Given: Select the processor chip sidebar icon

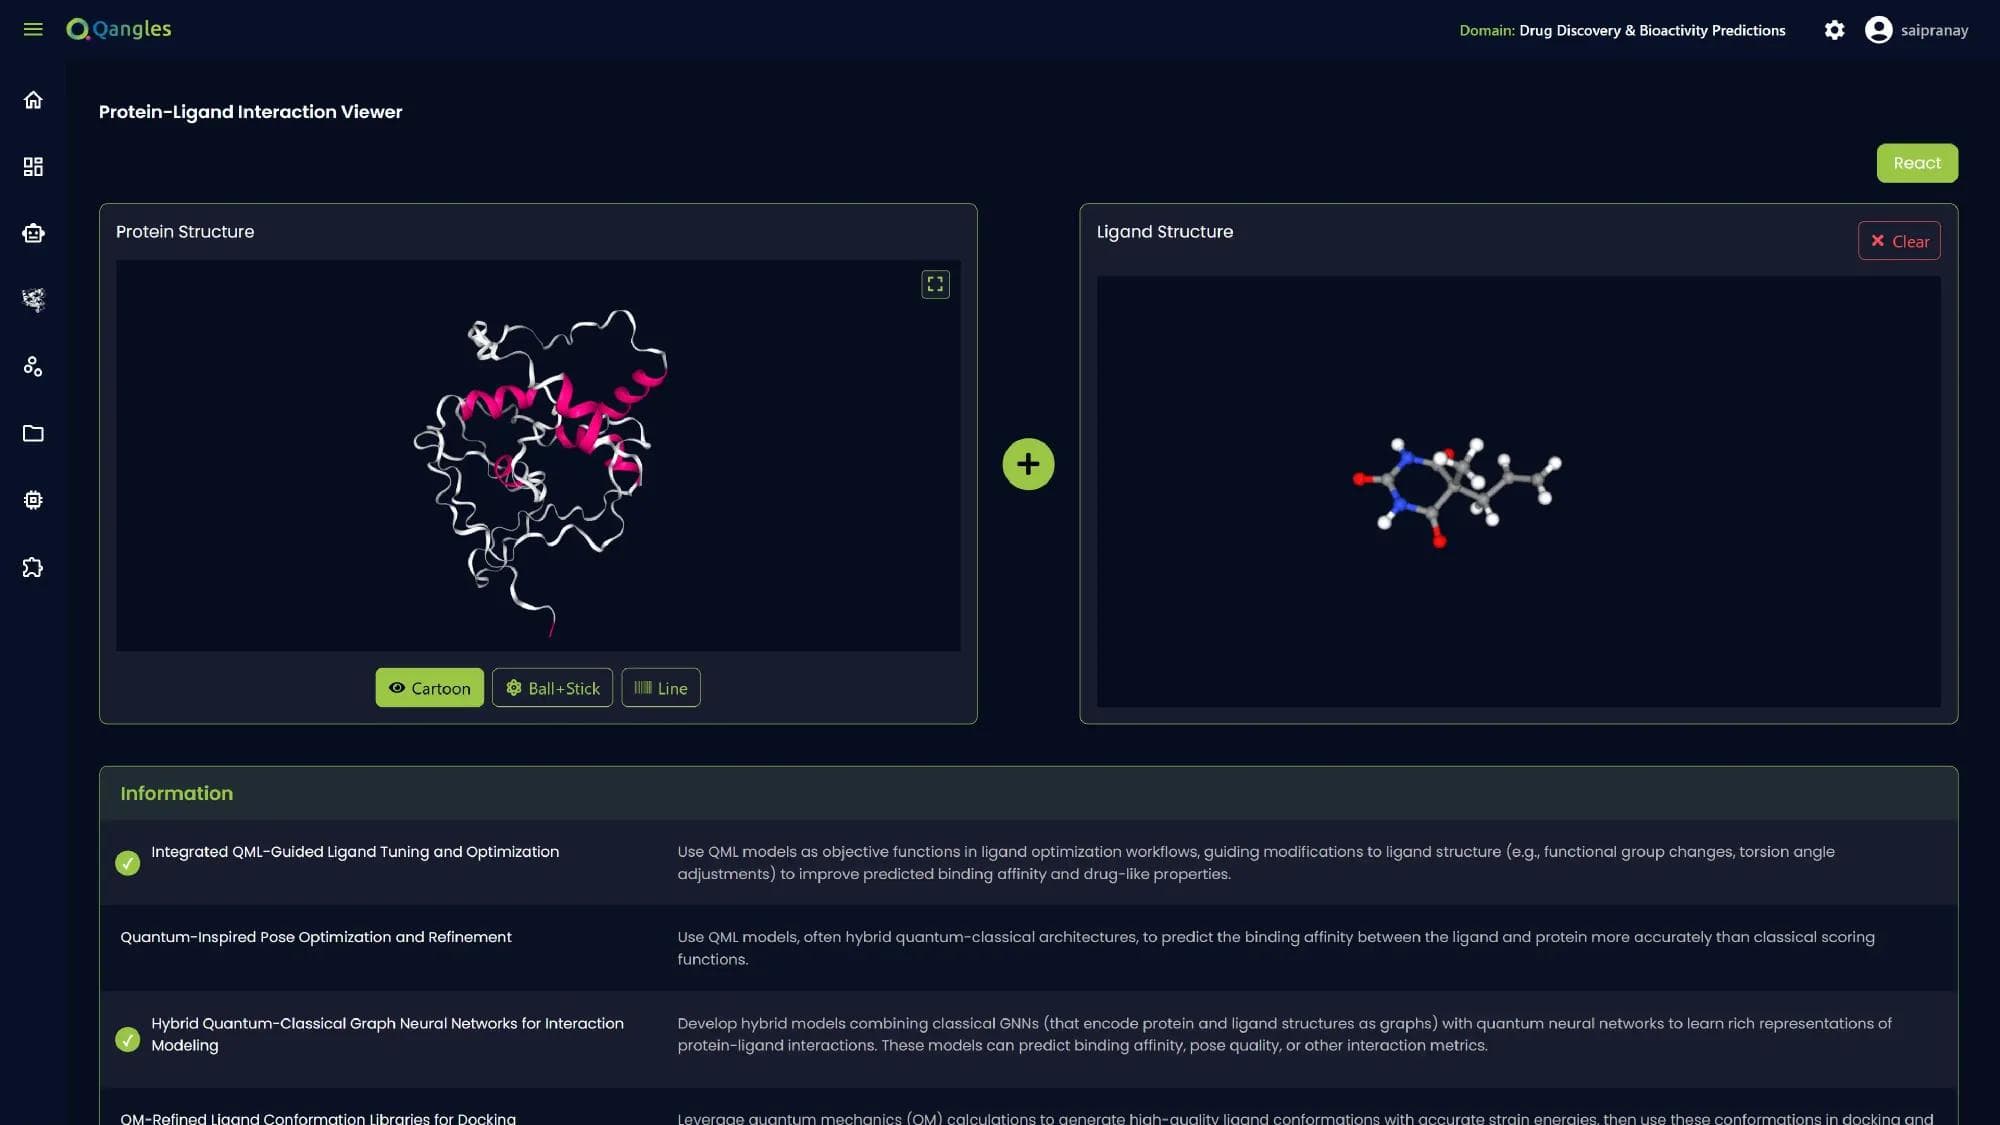Looking at the screenshot, I should [x=33, y=500].
